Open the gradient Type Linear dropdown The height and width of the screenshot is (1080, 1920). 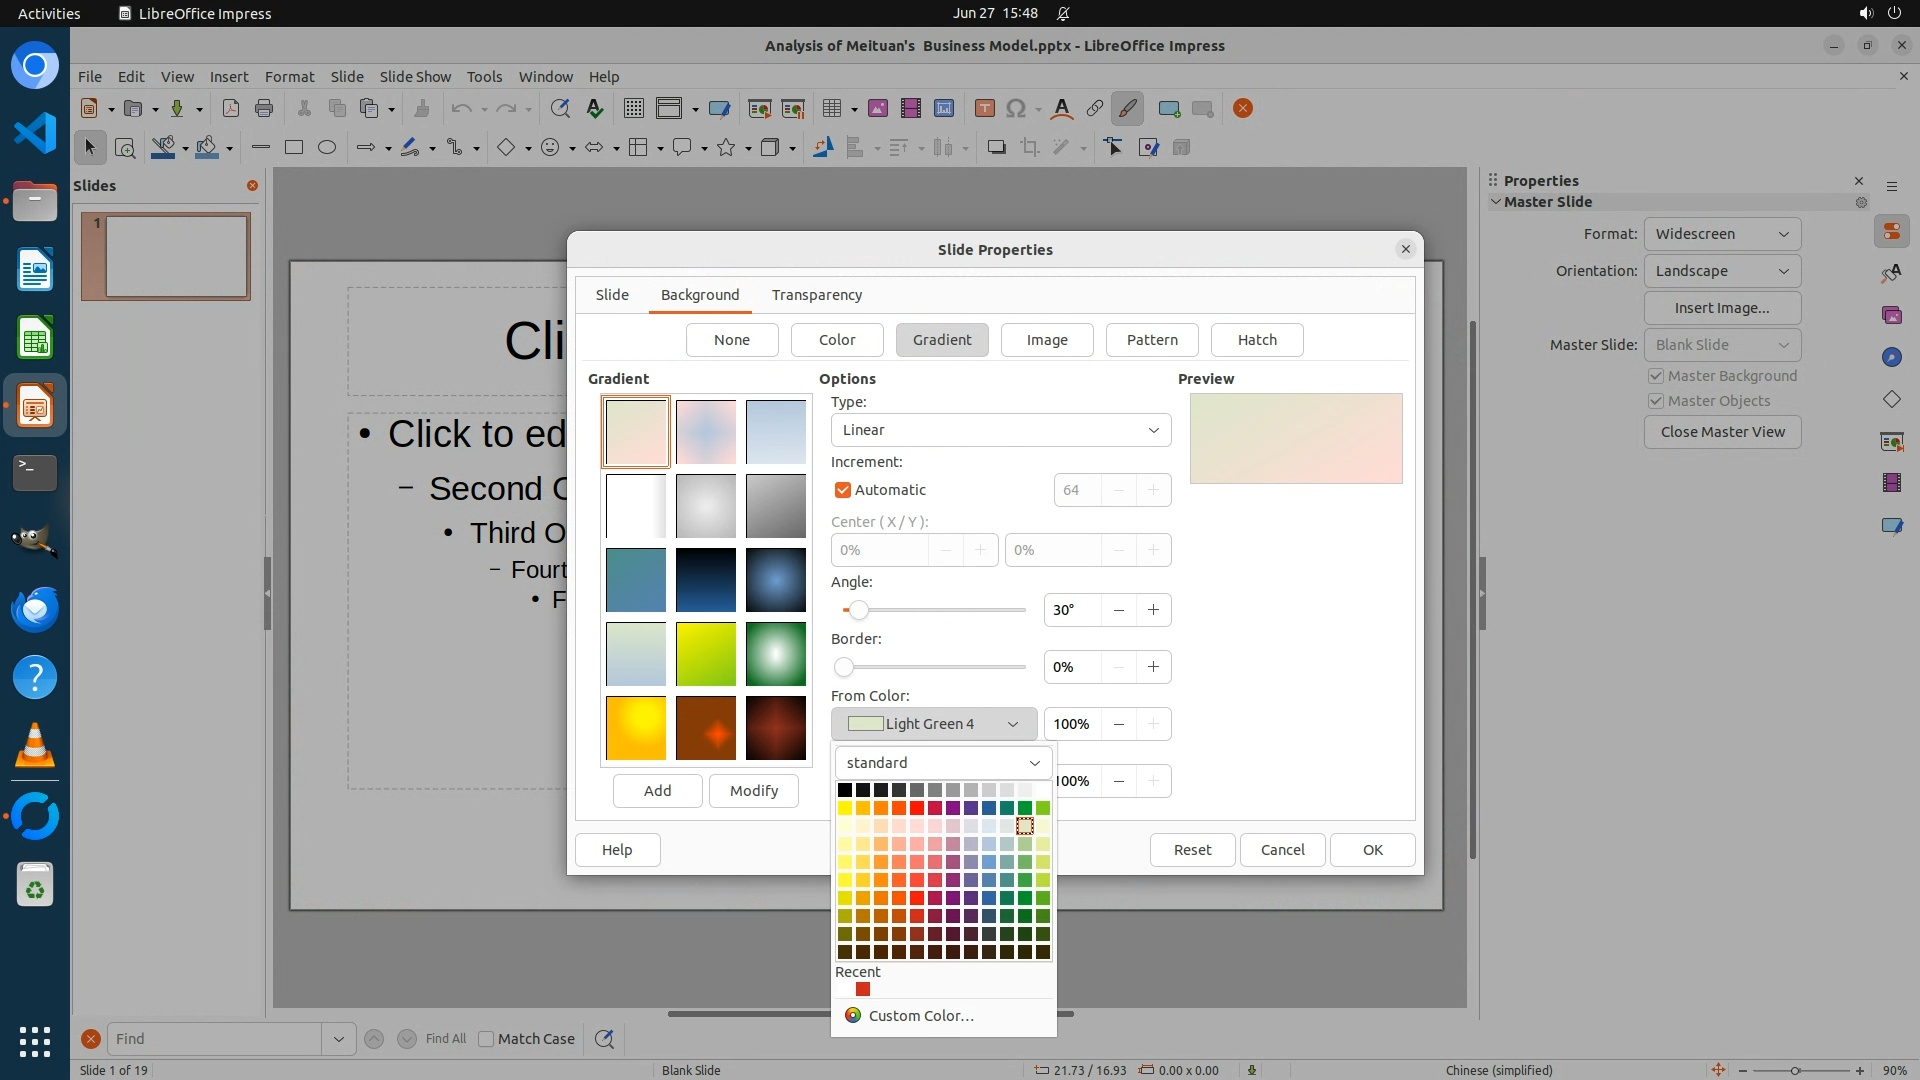[1000, 430]
